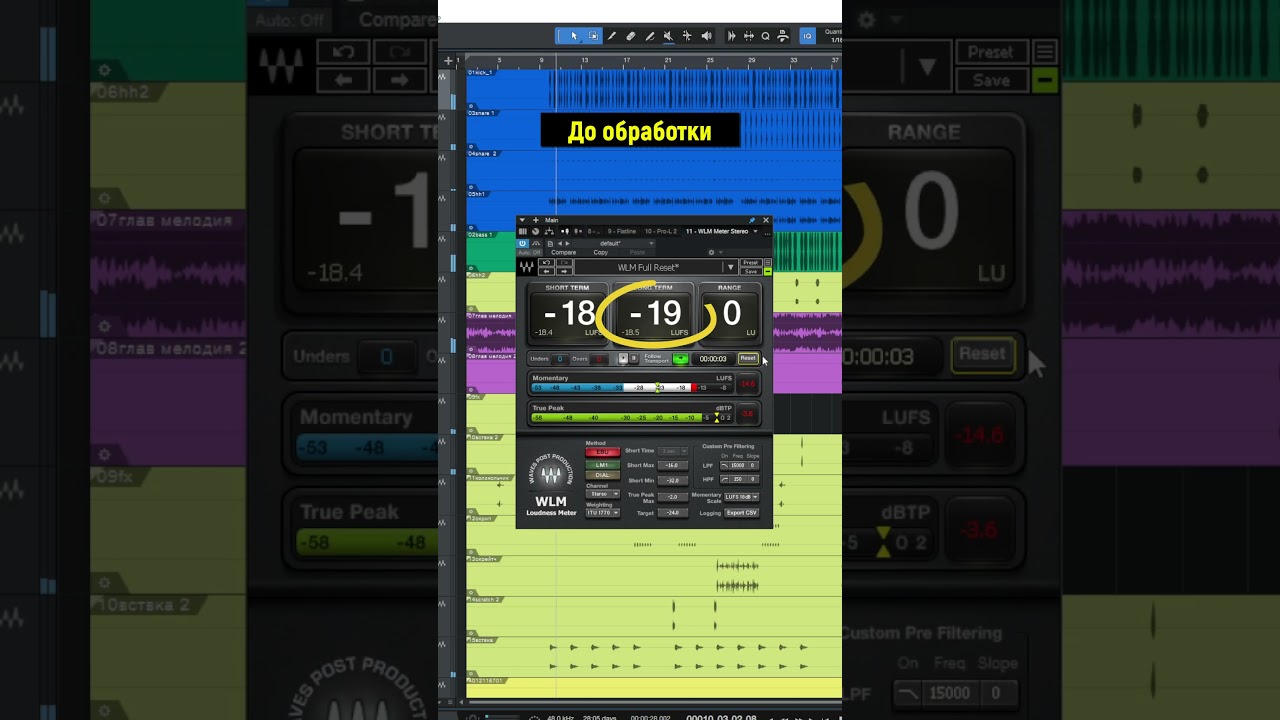
Task: Toggle the HPF on button
Action: click(725, 479)
